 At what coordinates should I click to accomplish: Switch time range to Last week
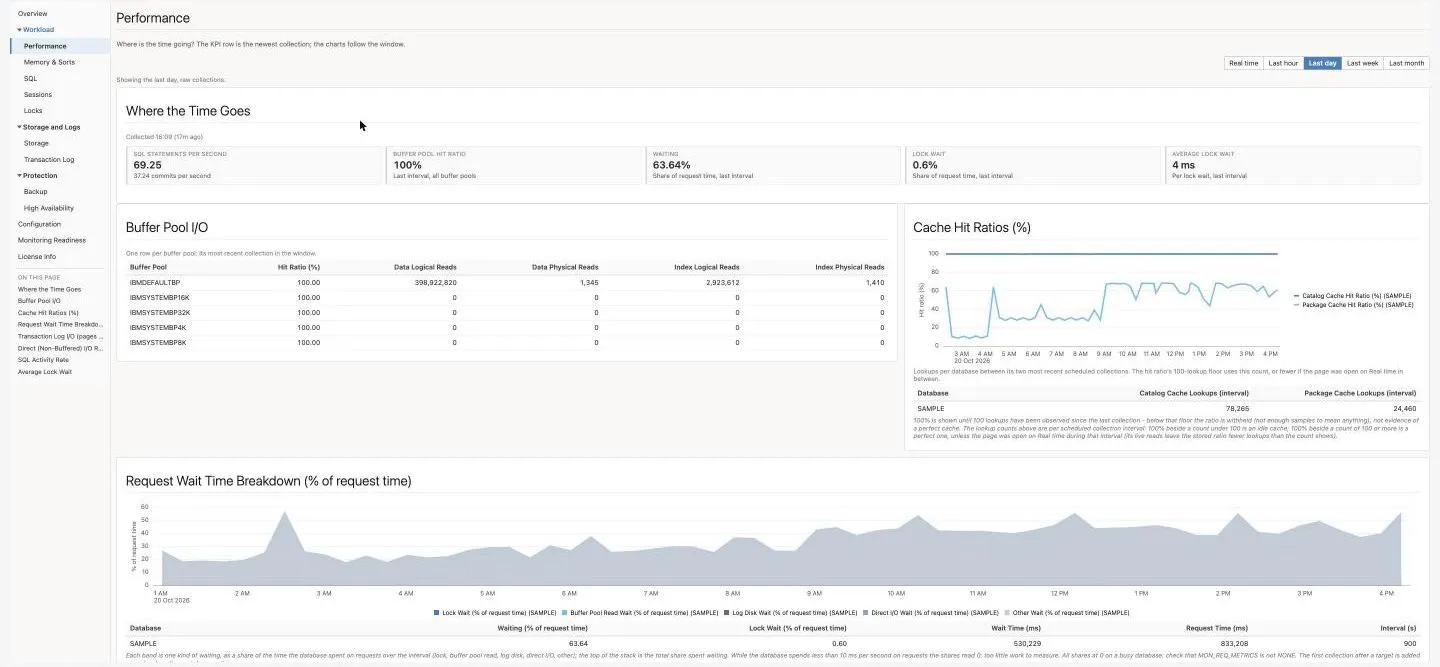pos(1362,63)
